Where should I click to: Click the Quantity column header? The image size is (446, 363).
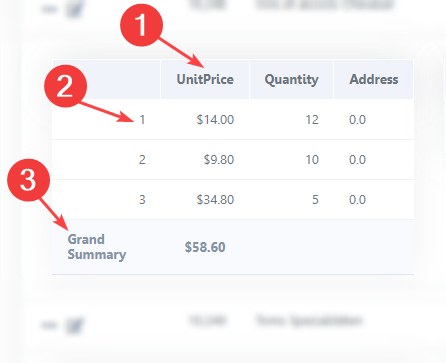click(x=291, y=79)
